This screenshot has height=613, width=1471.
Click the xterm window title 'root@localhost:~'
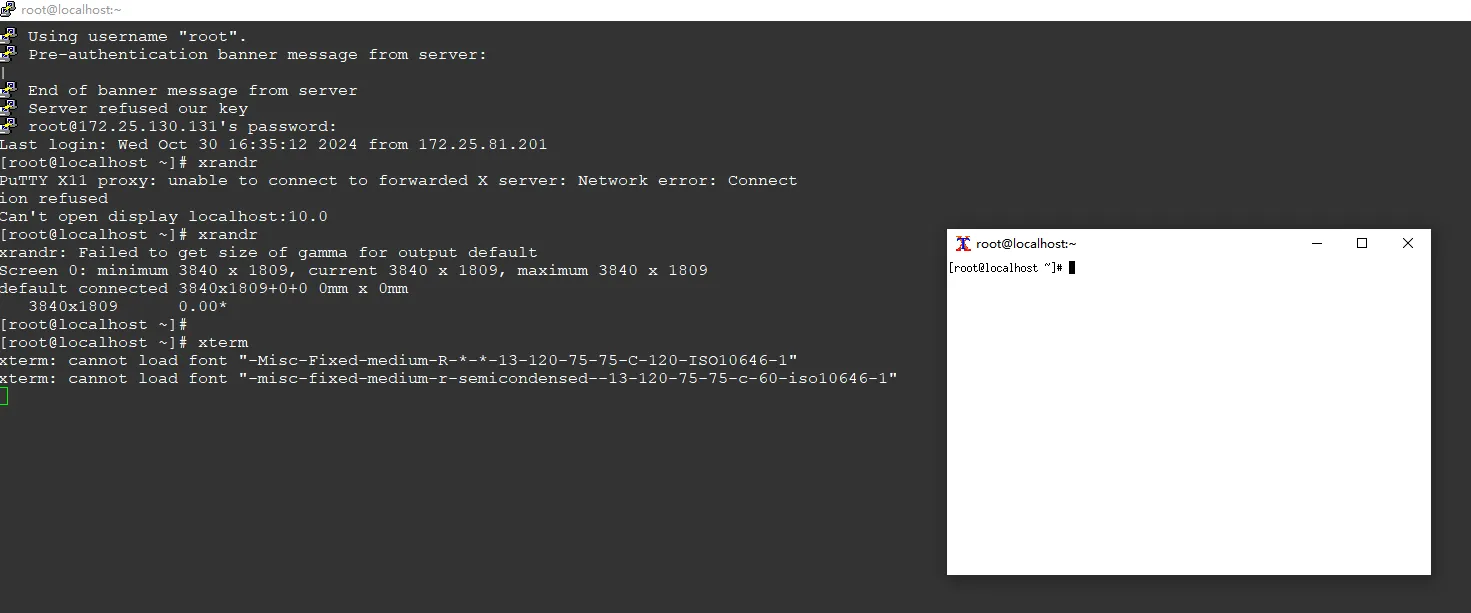[x=1026, y=244]
